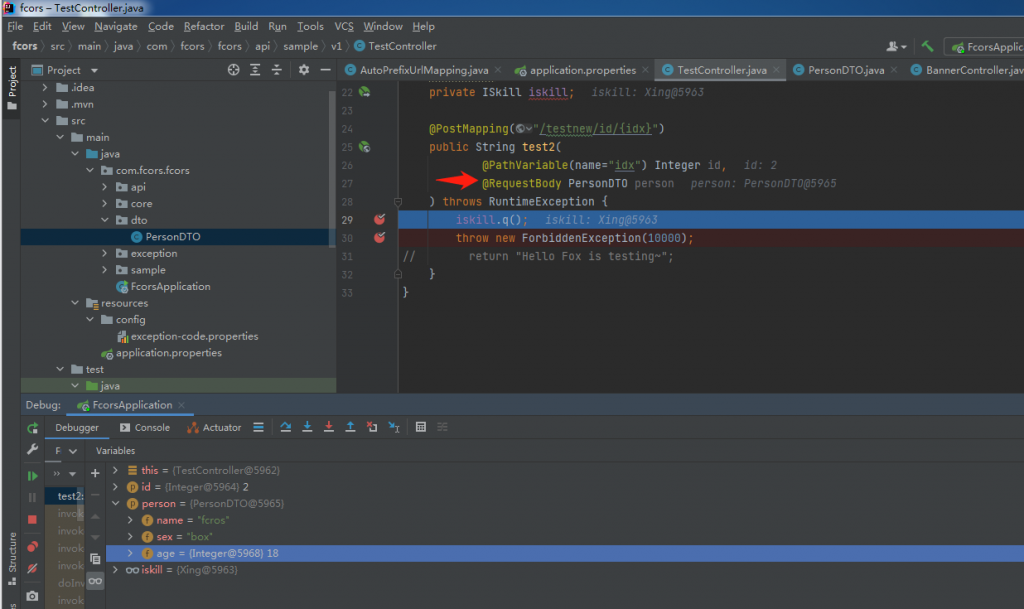Build project with hammer icon
Image resolution: width=1024 pixels, height=609 pixels.
click(x=927, y=46)
